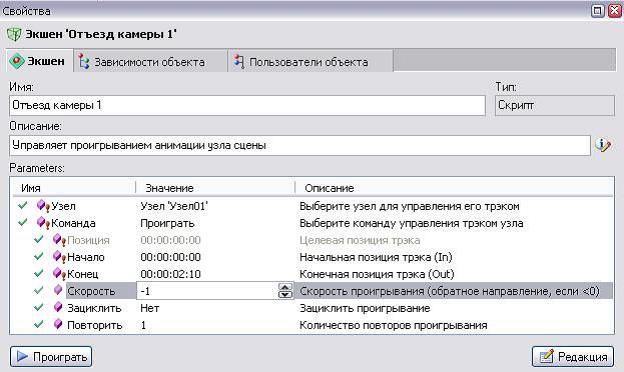Screen dimensions: 624x372
Task: Click the Начало value 00:00:00:00
Action: point(170,257)
